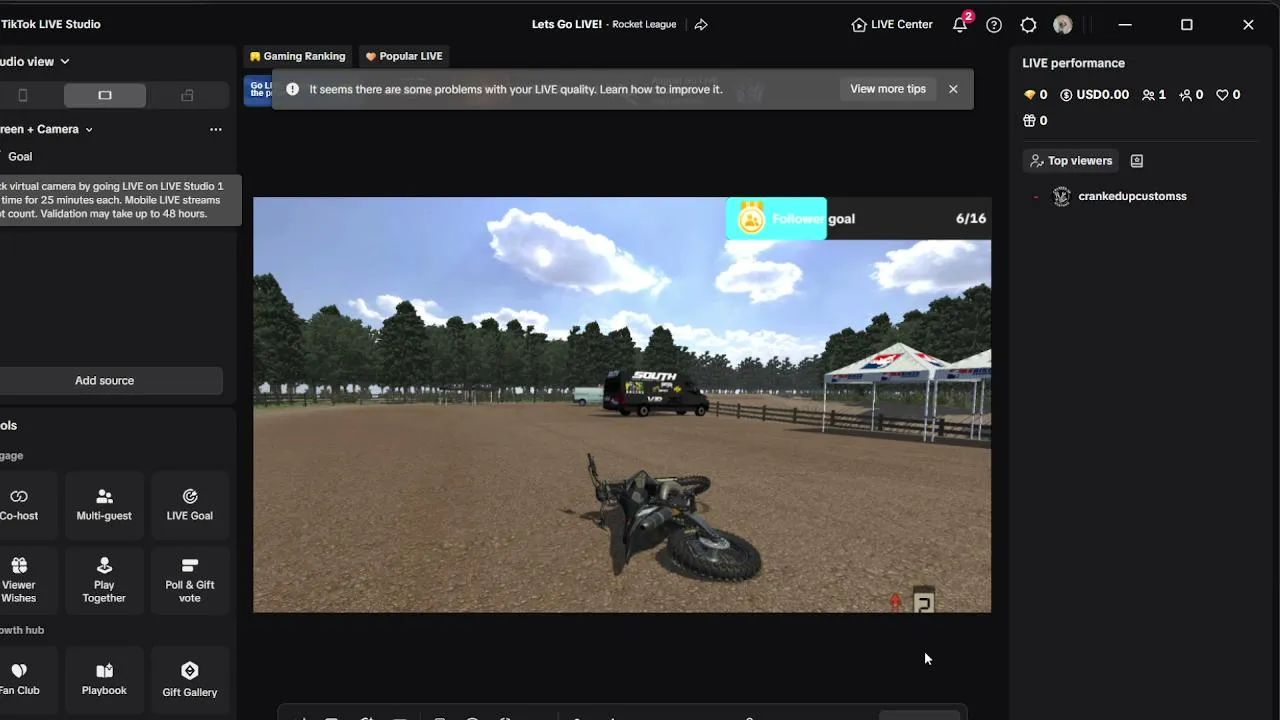Click the Follower goal widget badge

[776, 219]
